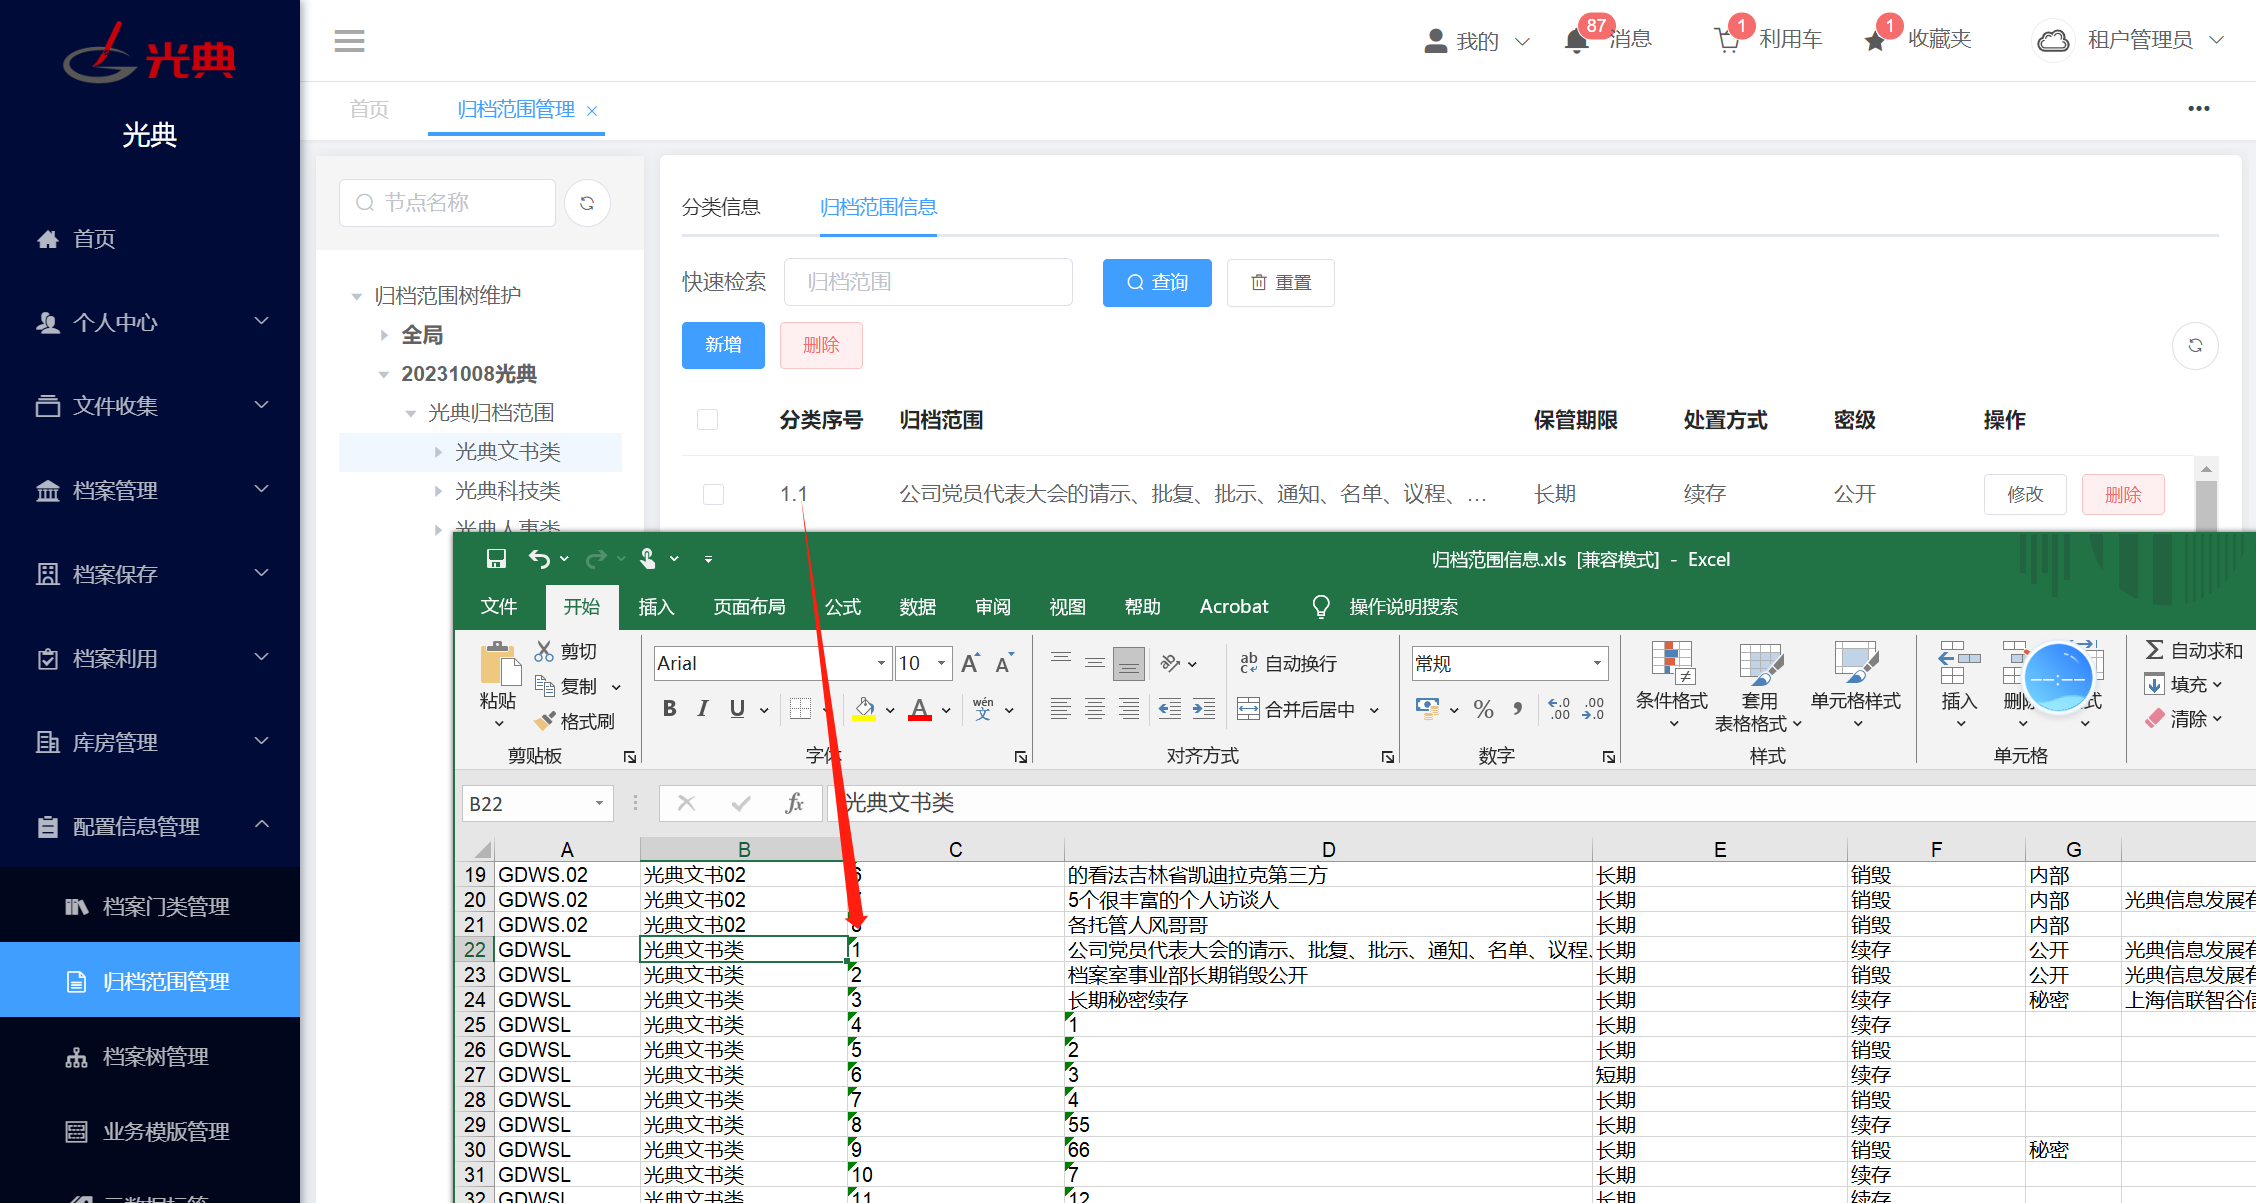Open 档案门类管理 sidebar item
The height and width of the screenshot is (1203, 2256).
[x=150, y=905]
